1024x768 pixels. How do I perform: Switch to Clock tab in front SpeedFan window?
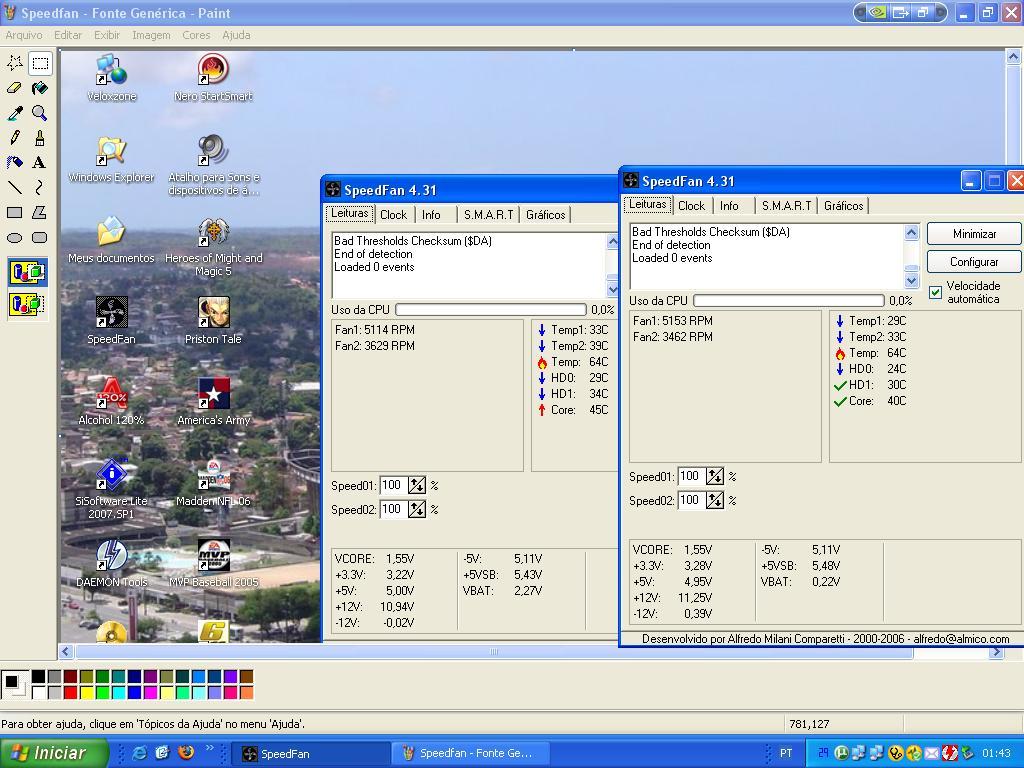(691, 206)
